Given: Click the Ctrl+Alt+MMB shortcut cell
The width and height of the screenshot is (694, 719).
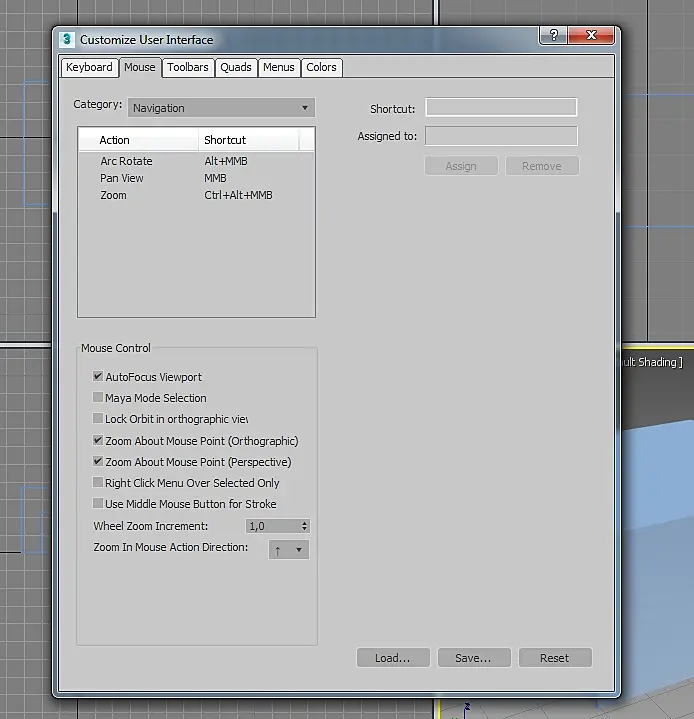Looking at the screenshot, I should click(x=238, y=195).
